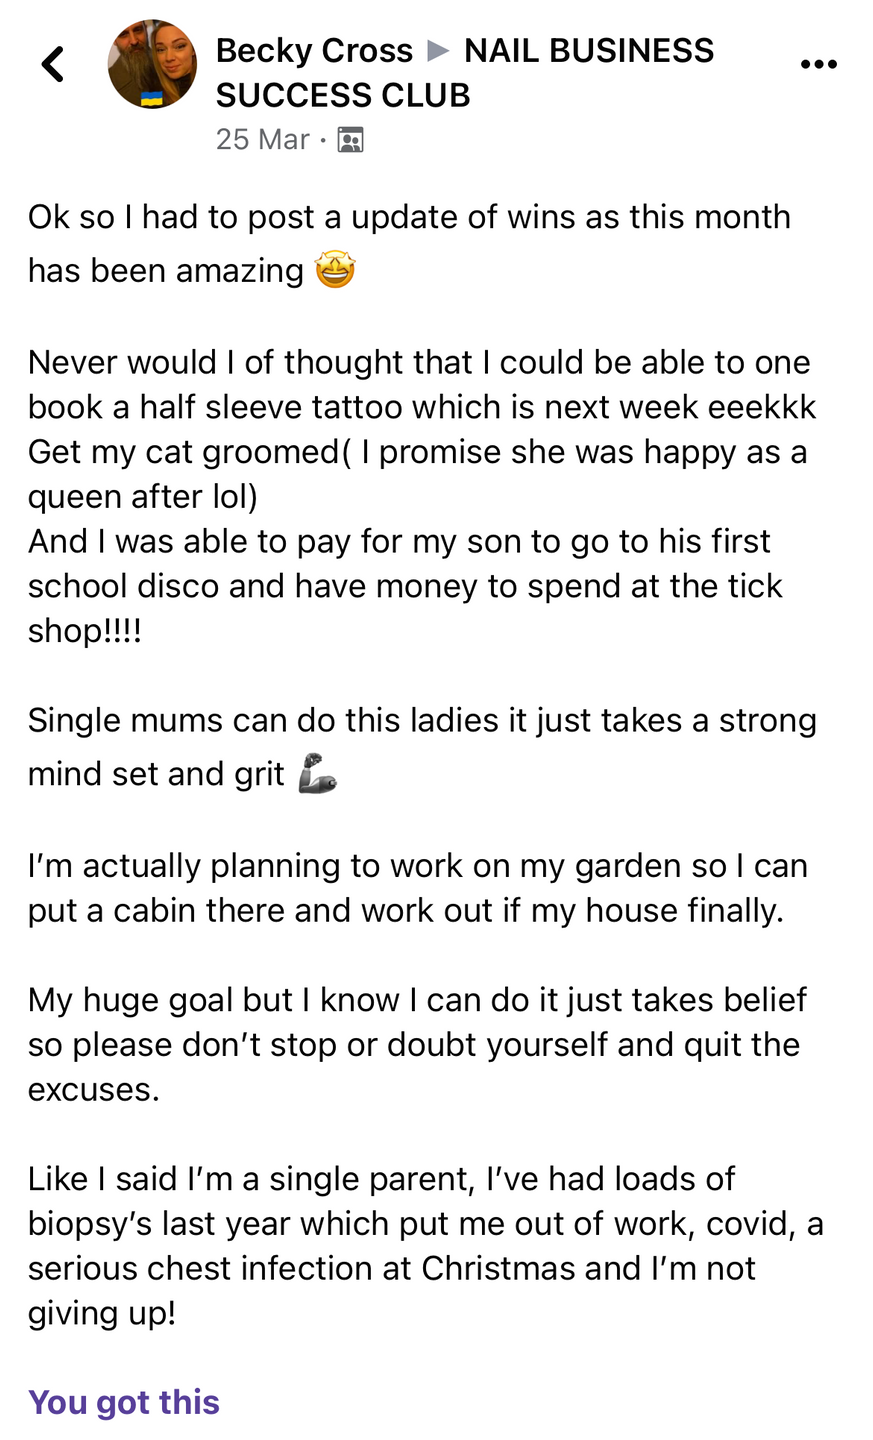Open the Becky Cross profile name link
The height and width of the screenshot is (1440, 873).
[314, 50]
